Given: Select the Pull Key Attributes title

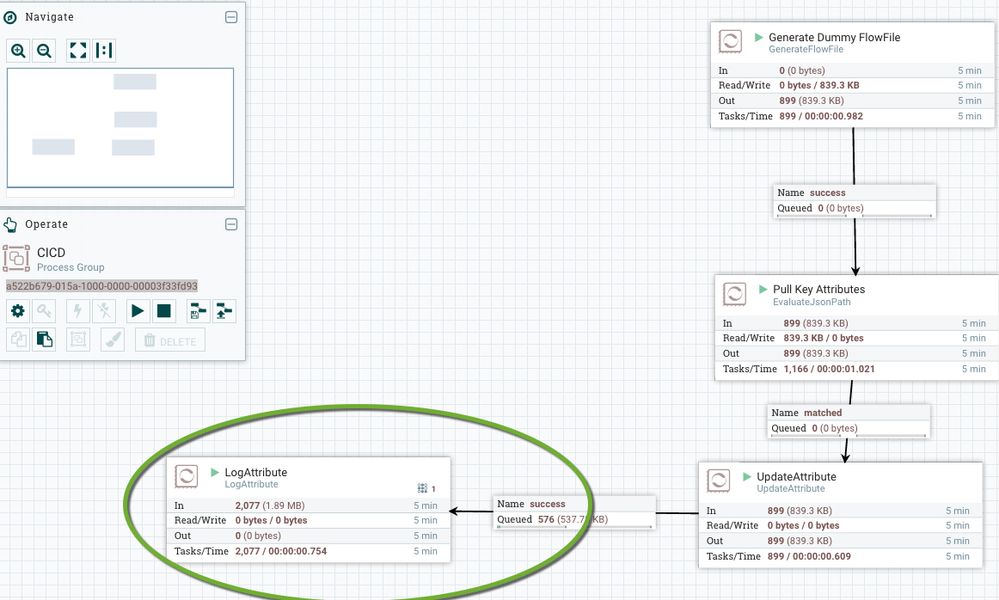Looking at the screenshot, I should 819,289.
